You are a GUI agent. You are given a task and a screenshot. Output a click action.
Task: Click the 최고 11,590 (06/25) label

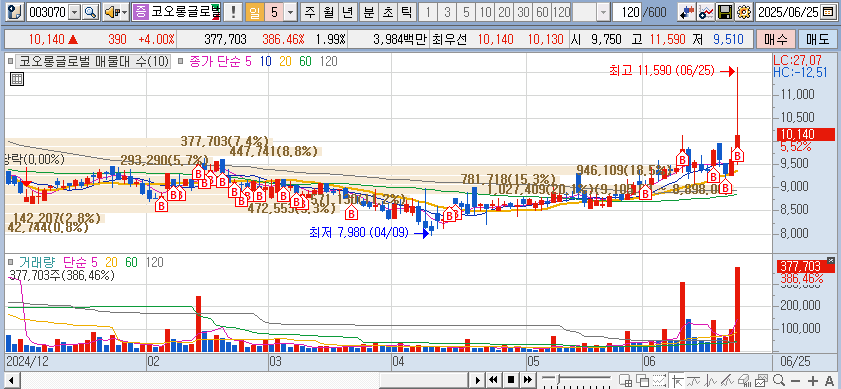pyautogui.click(x=662, y=70)
